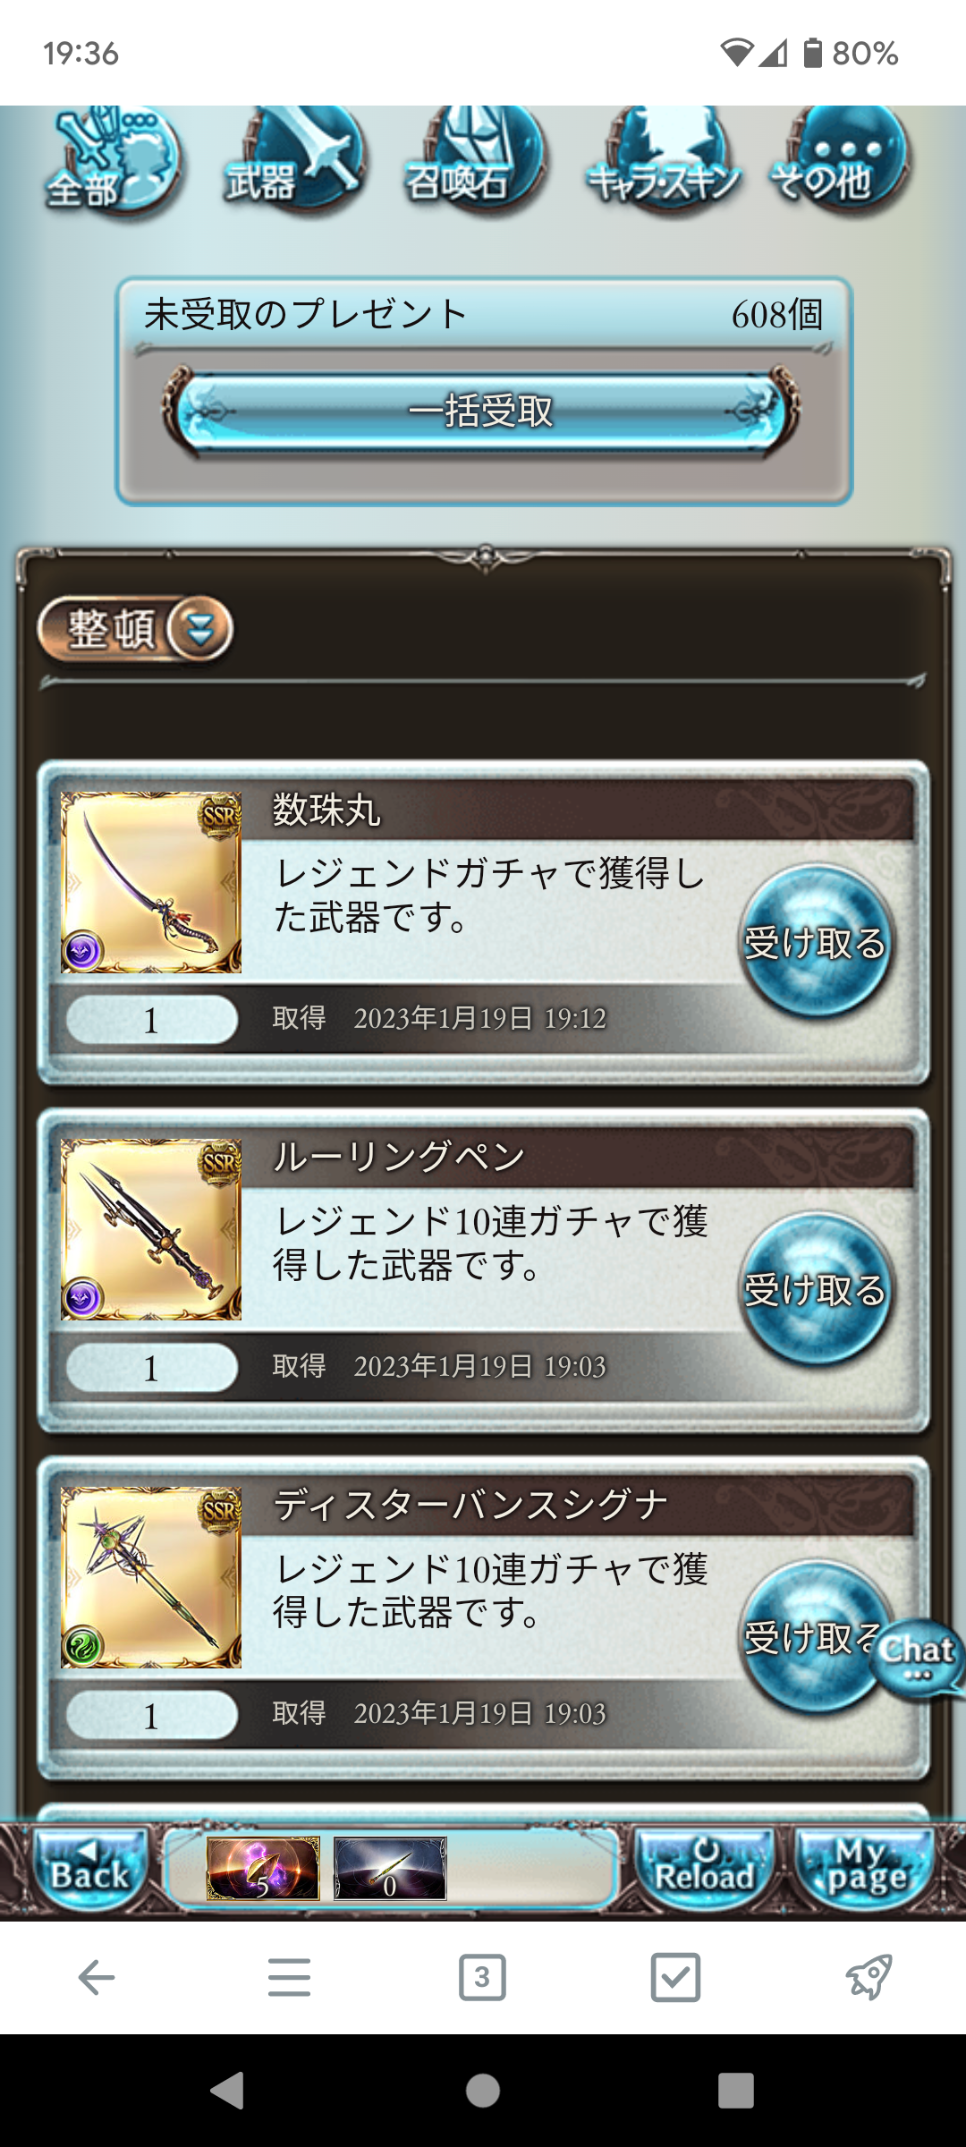Open the キャラ・スキン filter tab
Screen dimensions: 966x2147
point(663,160)
